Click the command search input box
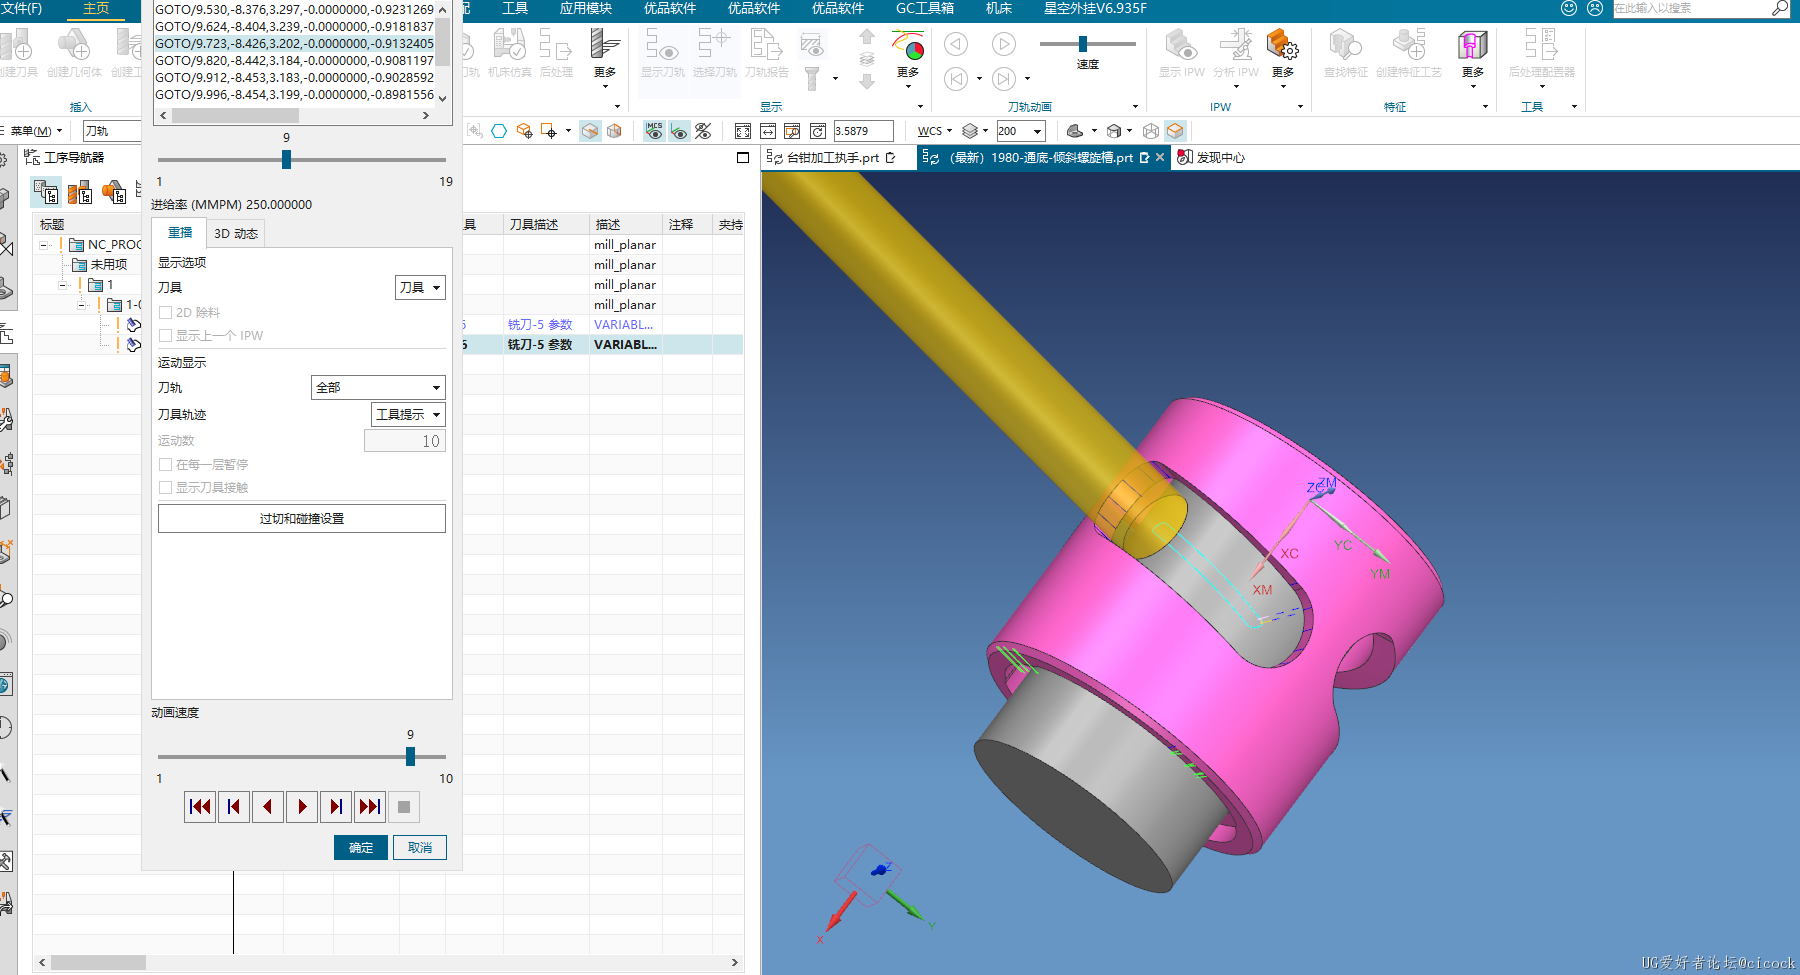The height and width of the screenshot is (975, 1800). coord(1690,8)
